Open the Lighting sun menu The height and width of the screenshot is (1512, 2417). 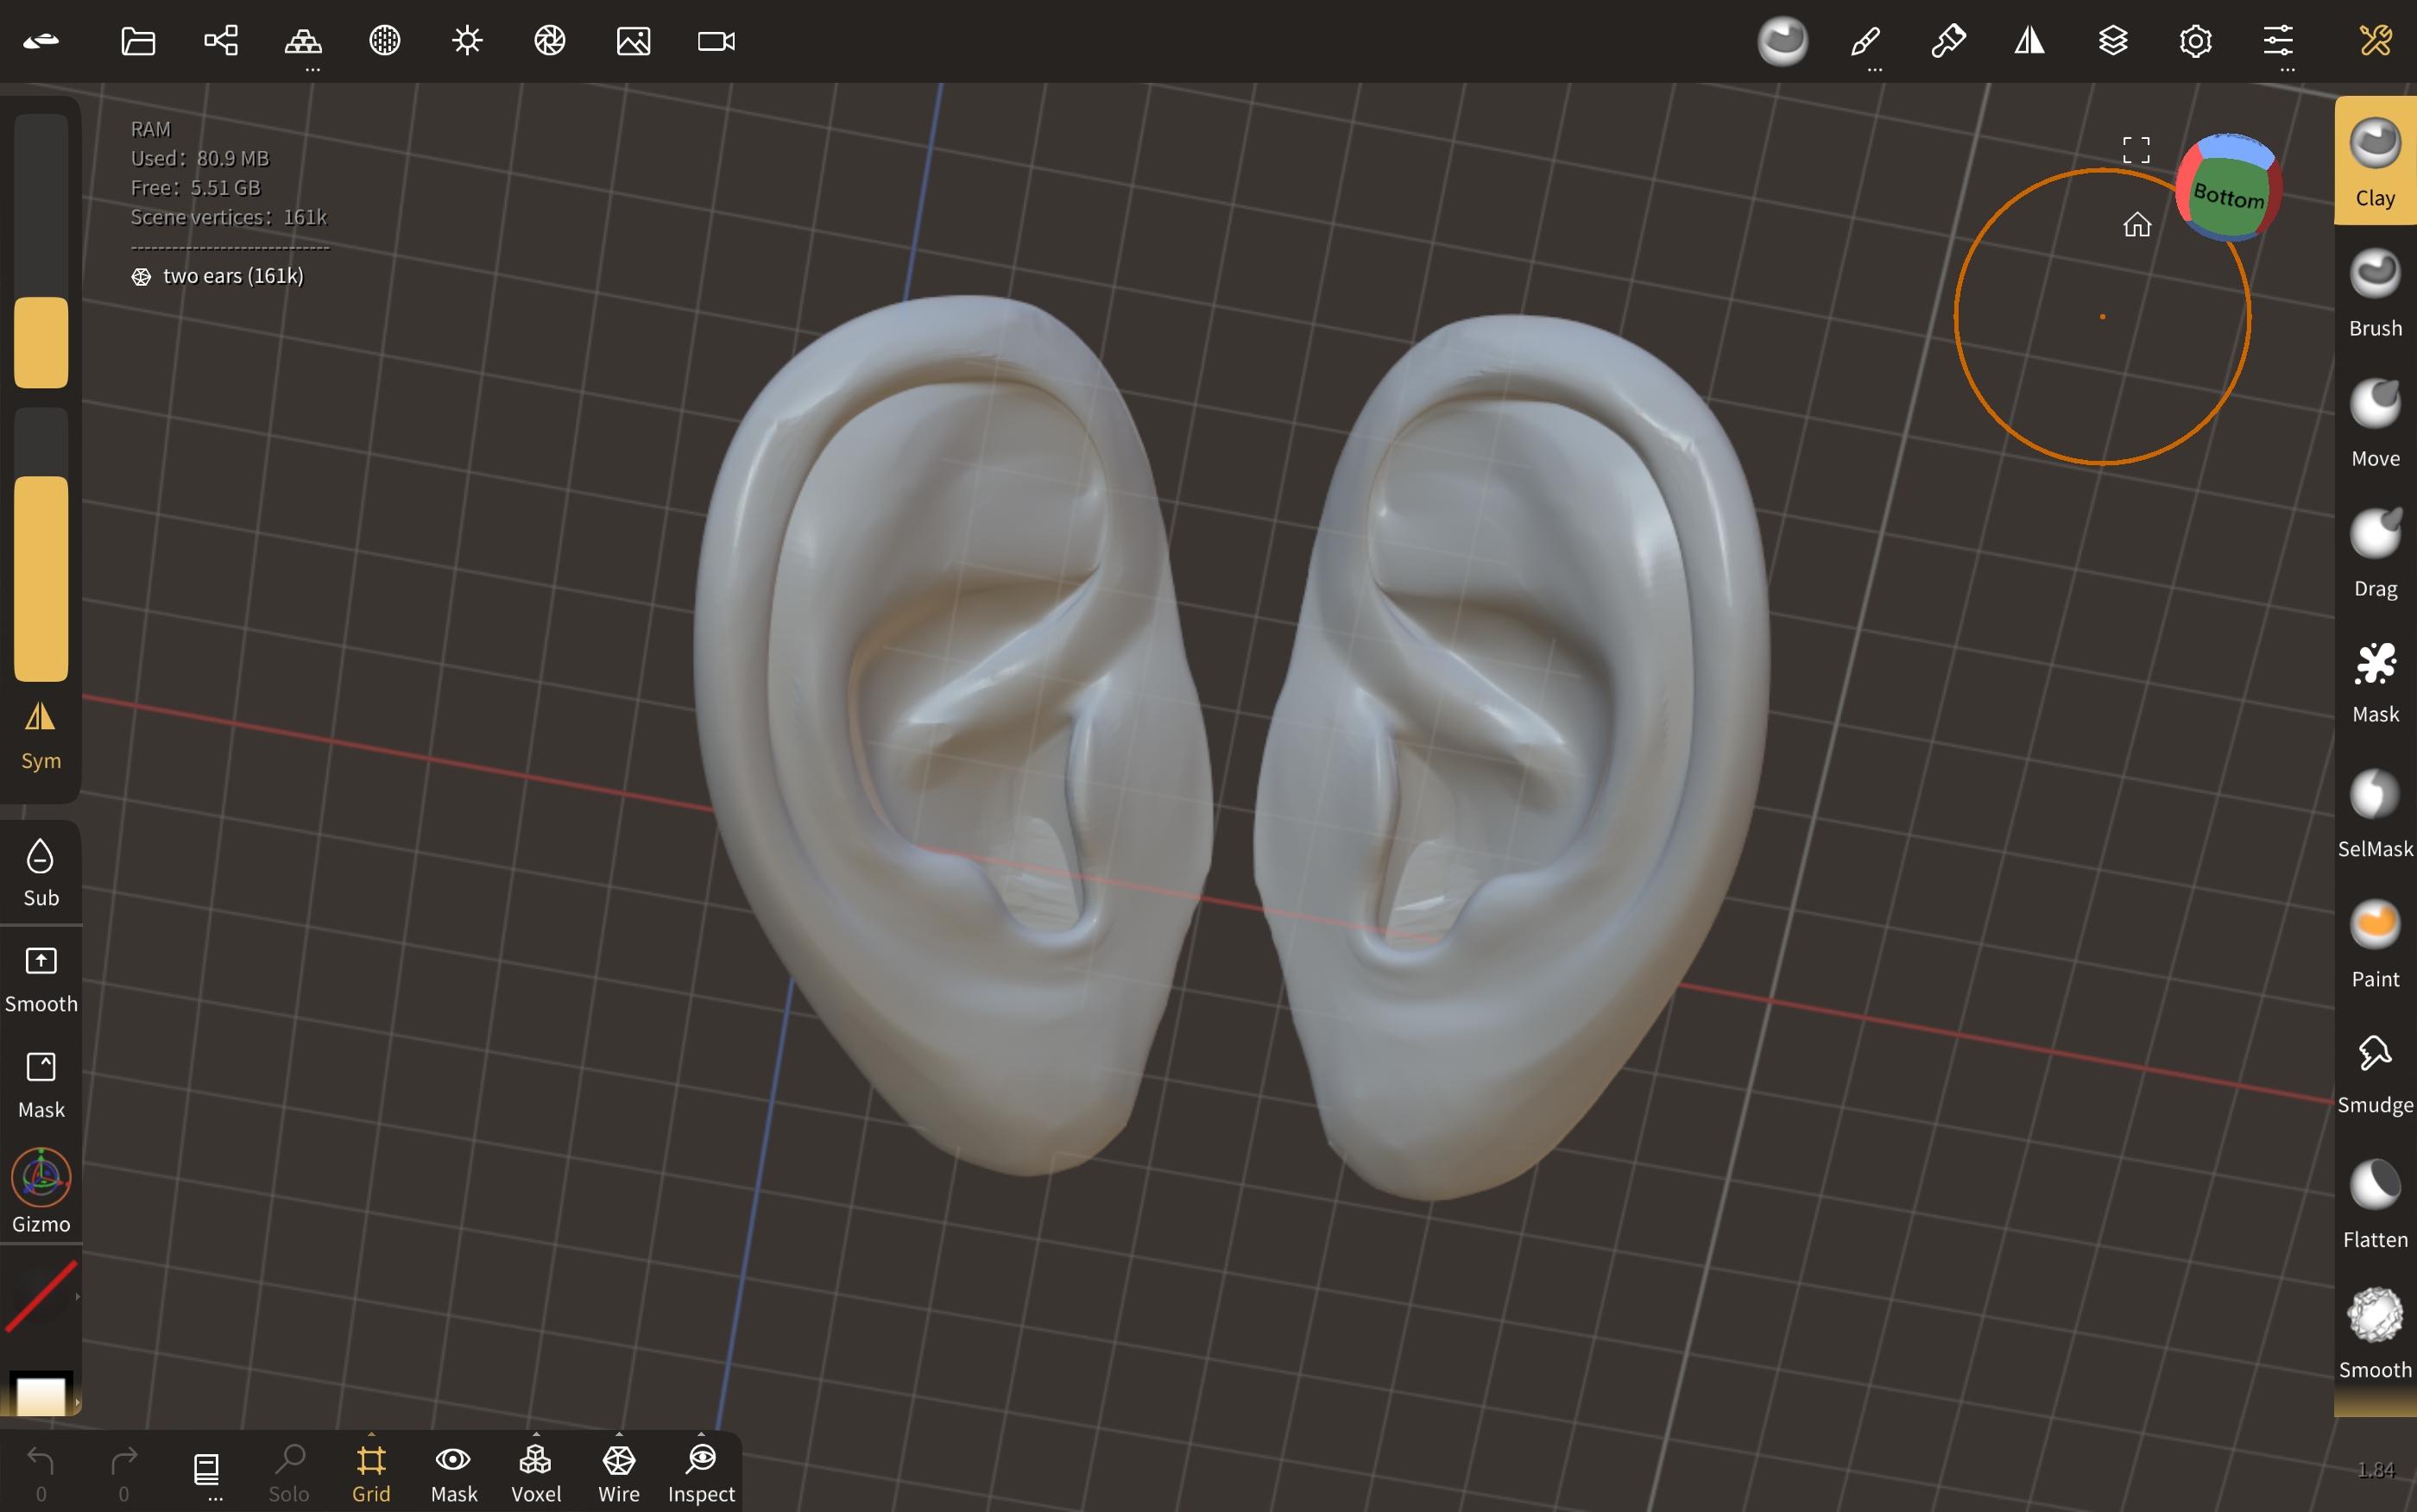tap(467, 41)
